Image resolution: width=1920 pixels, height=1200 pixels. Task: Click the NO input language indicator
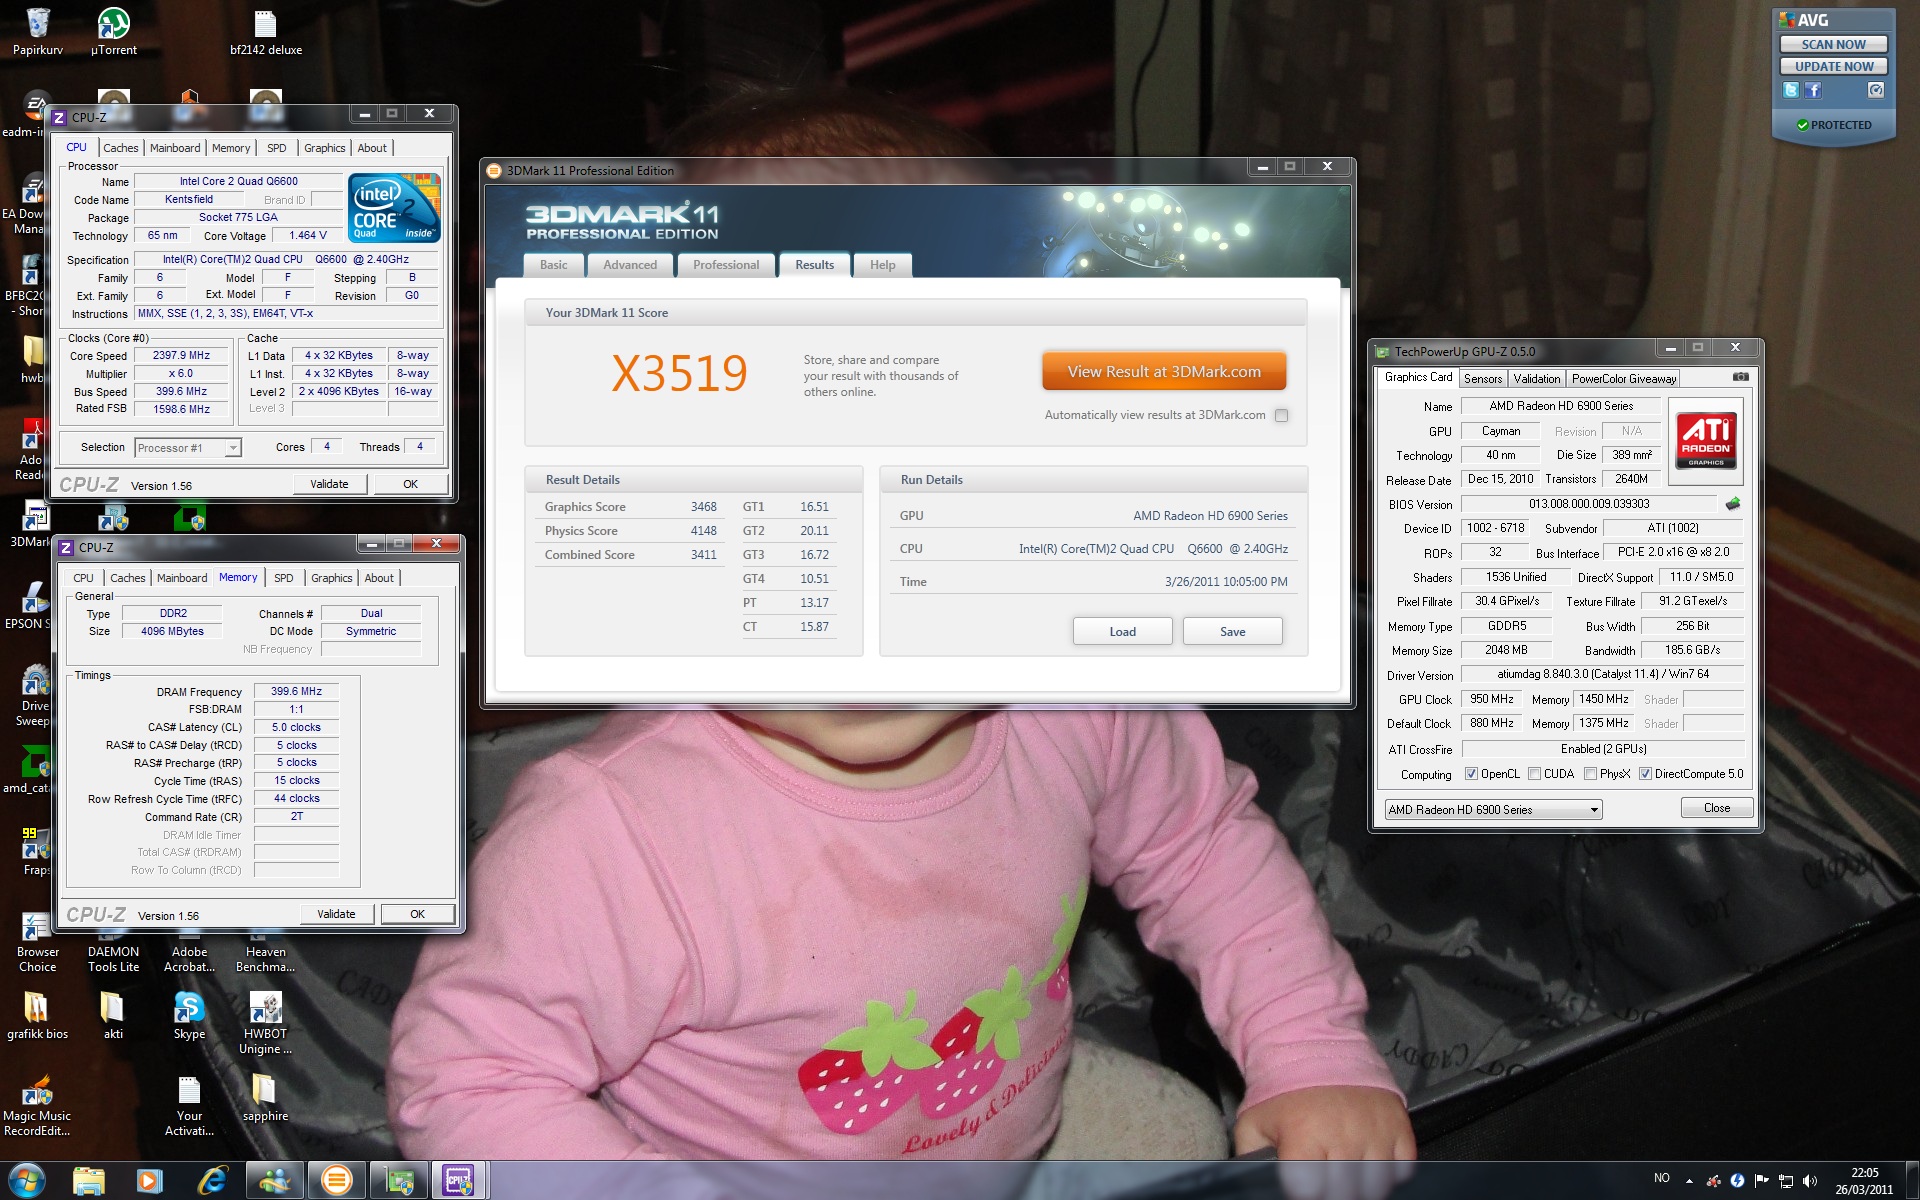click(x=1661, y=1178)
